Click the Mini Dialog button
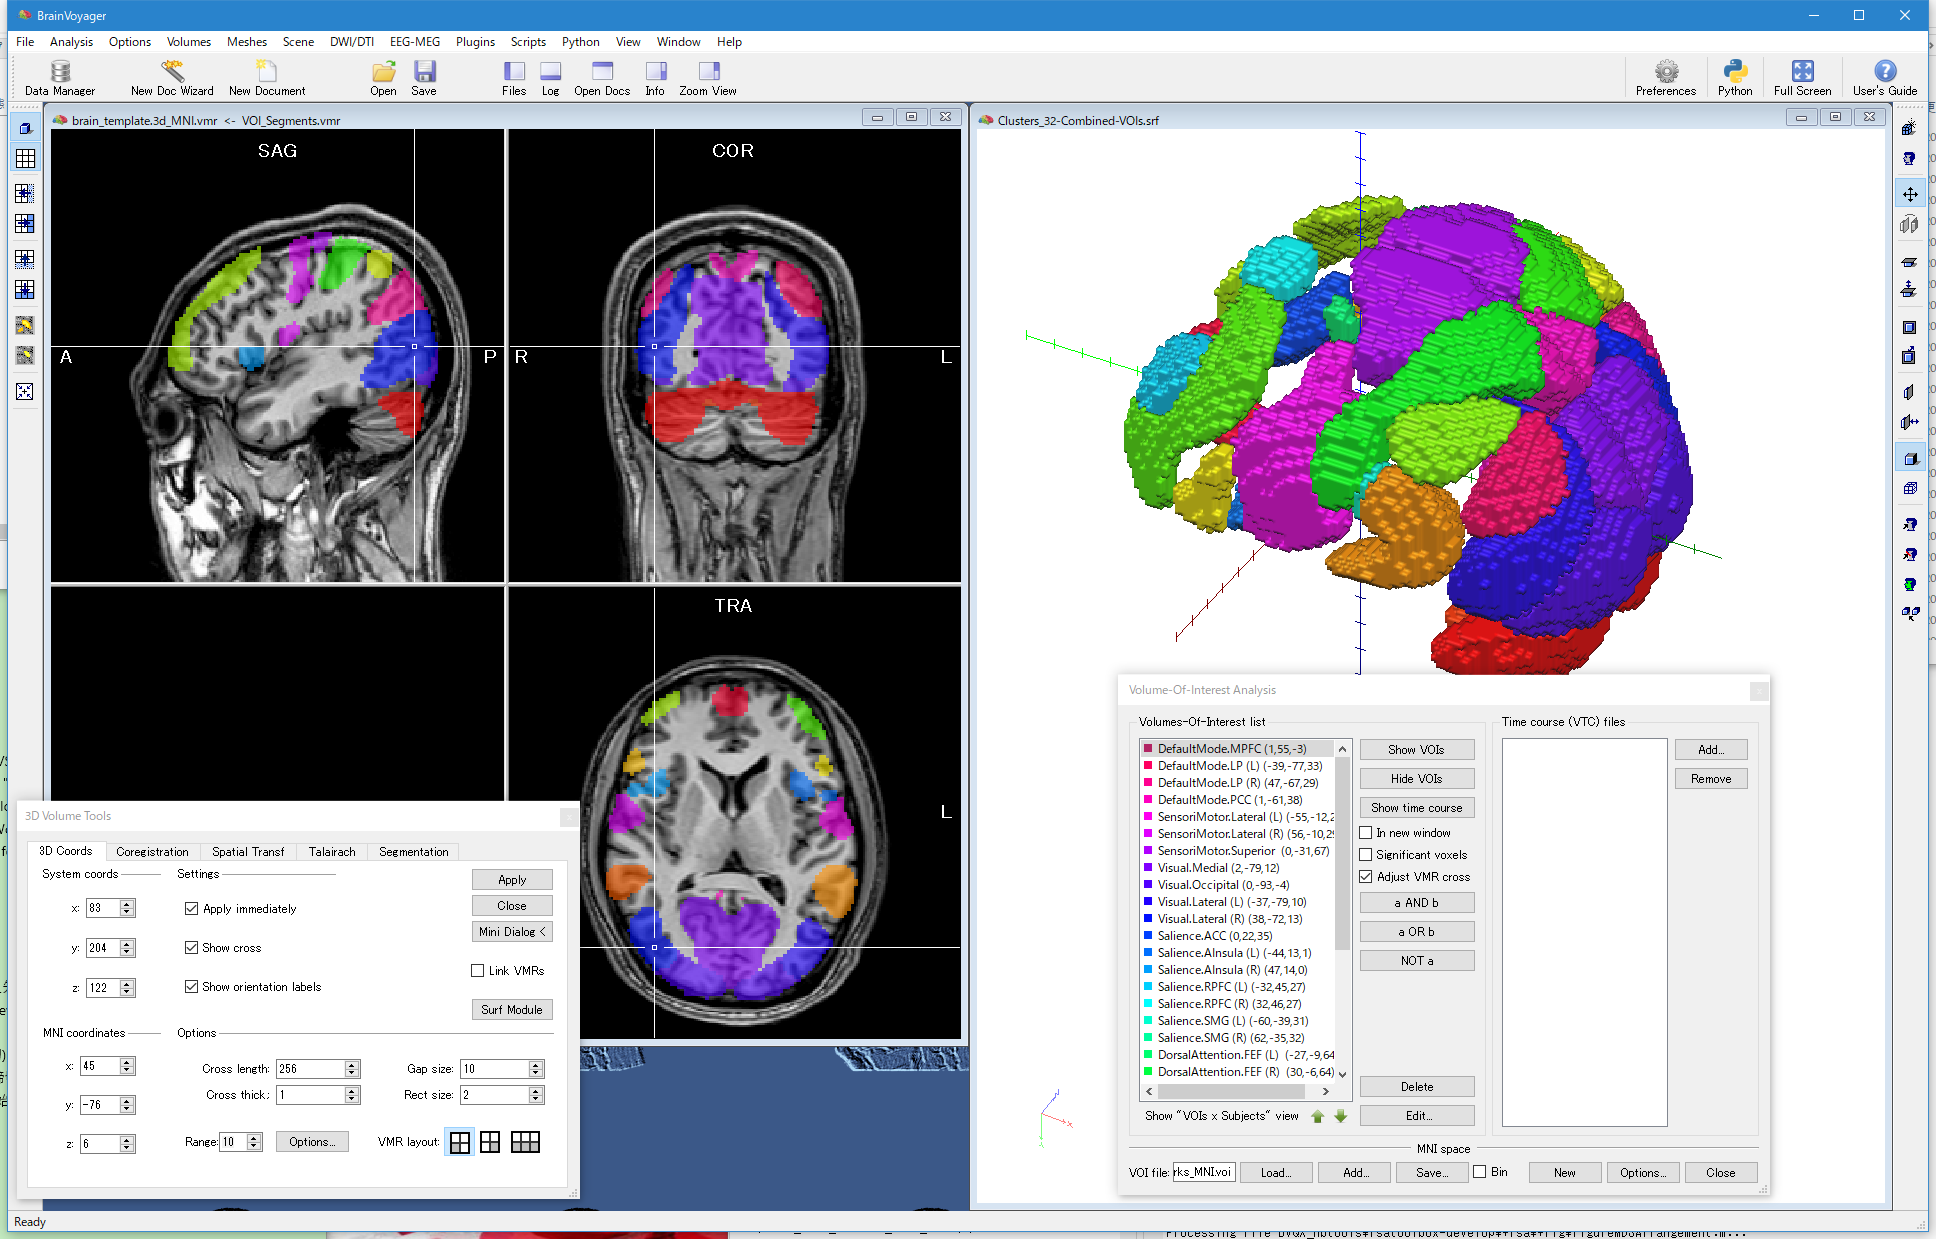The width and height of the screenshot is (1936, 1239). pyautogui.click(x=512, y=932)
